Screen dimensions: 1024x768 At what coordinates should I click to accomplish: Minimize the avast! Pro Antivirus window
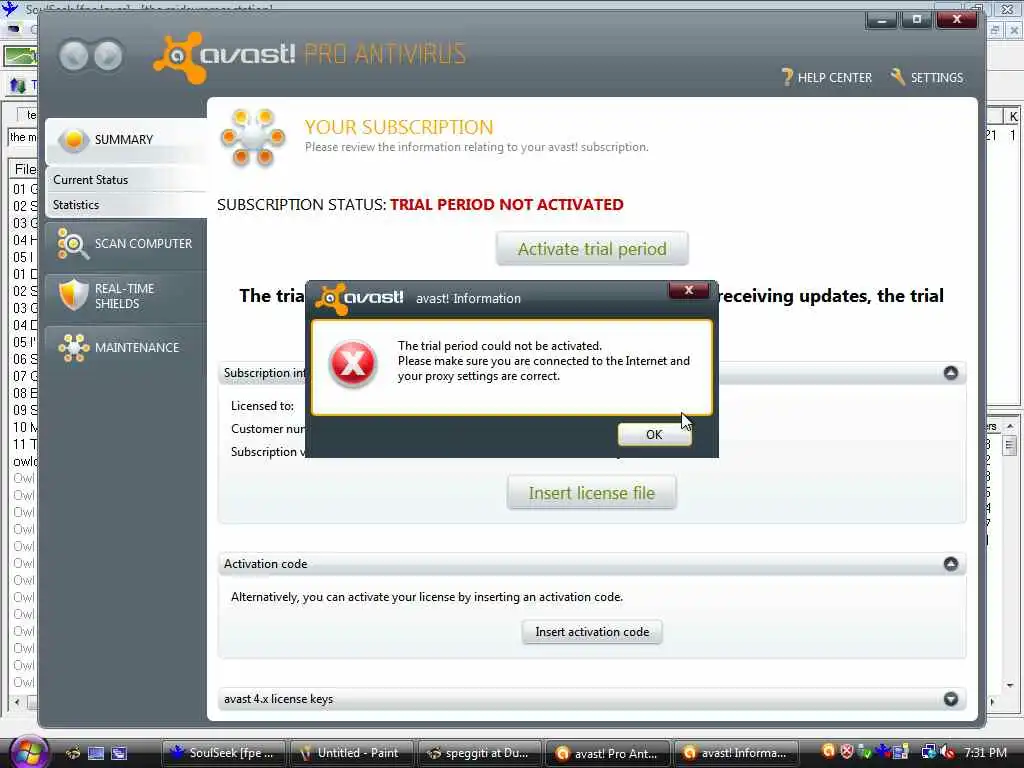coord(882,20)
